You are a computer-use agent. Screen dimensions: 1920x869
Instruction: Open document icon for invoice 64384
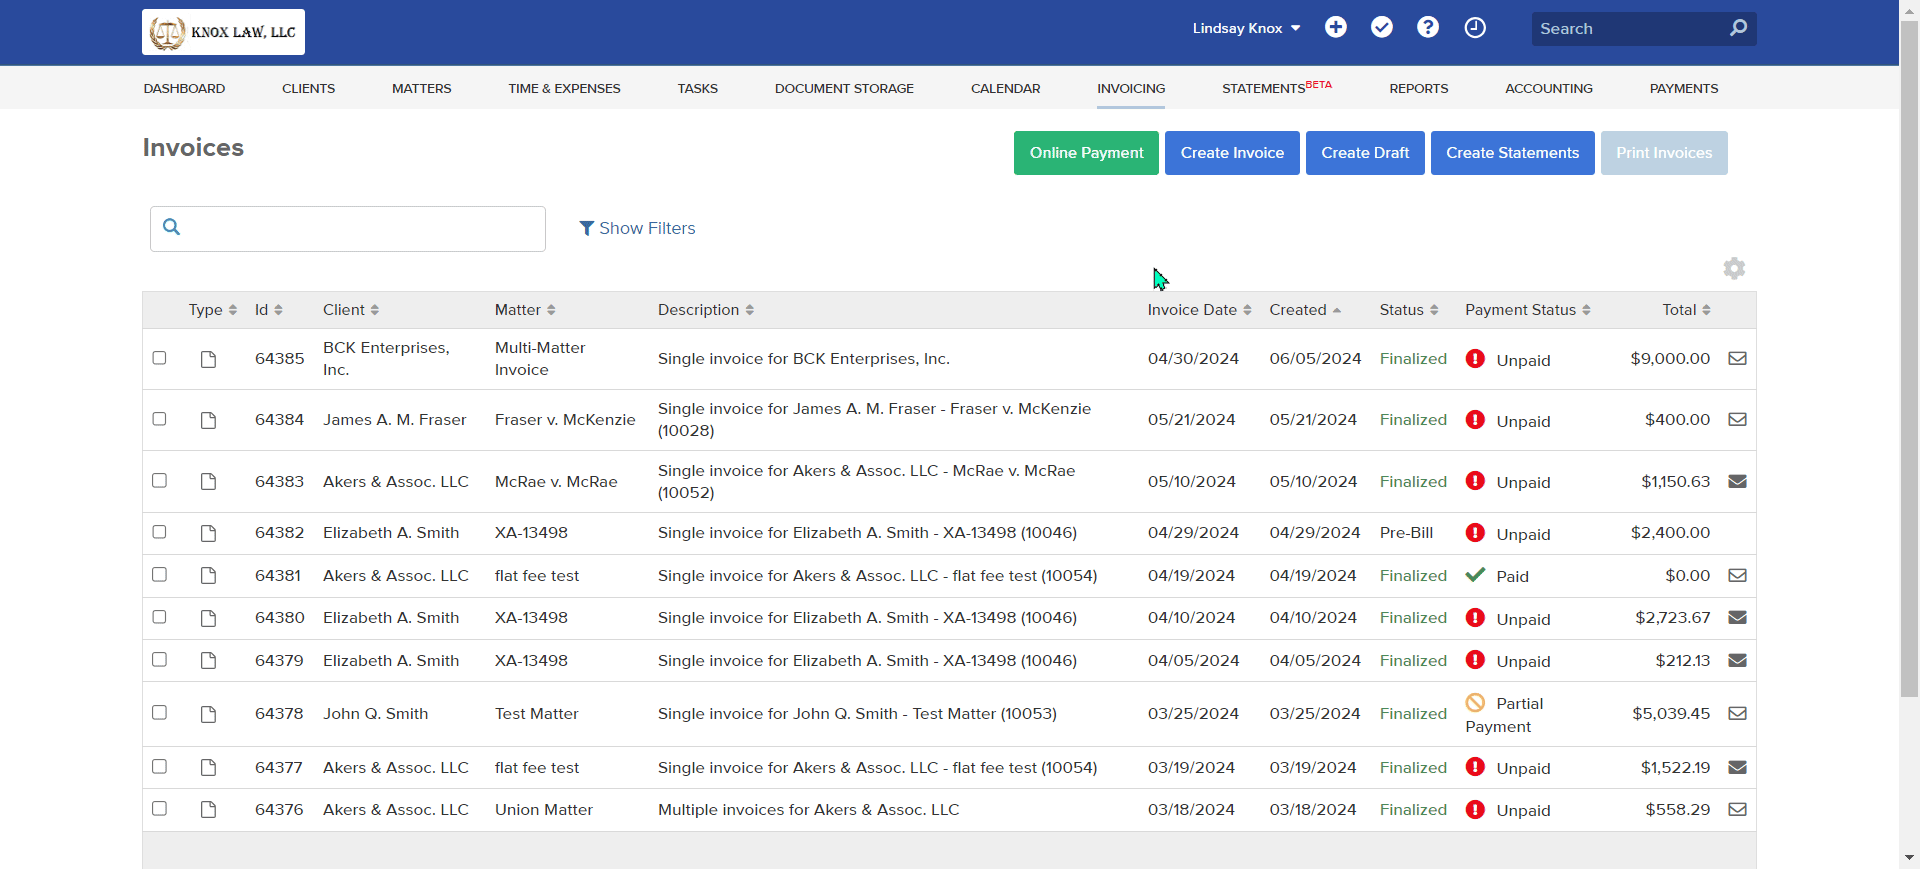point(208,420)
